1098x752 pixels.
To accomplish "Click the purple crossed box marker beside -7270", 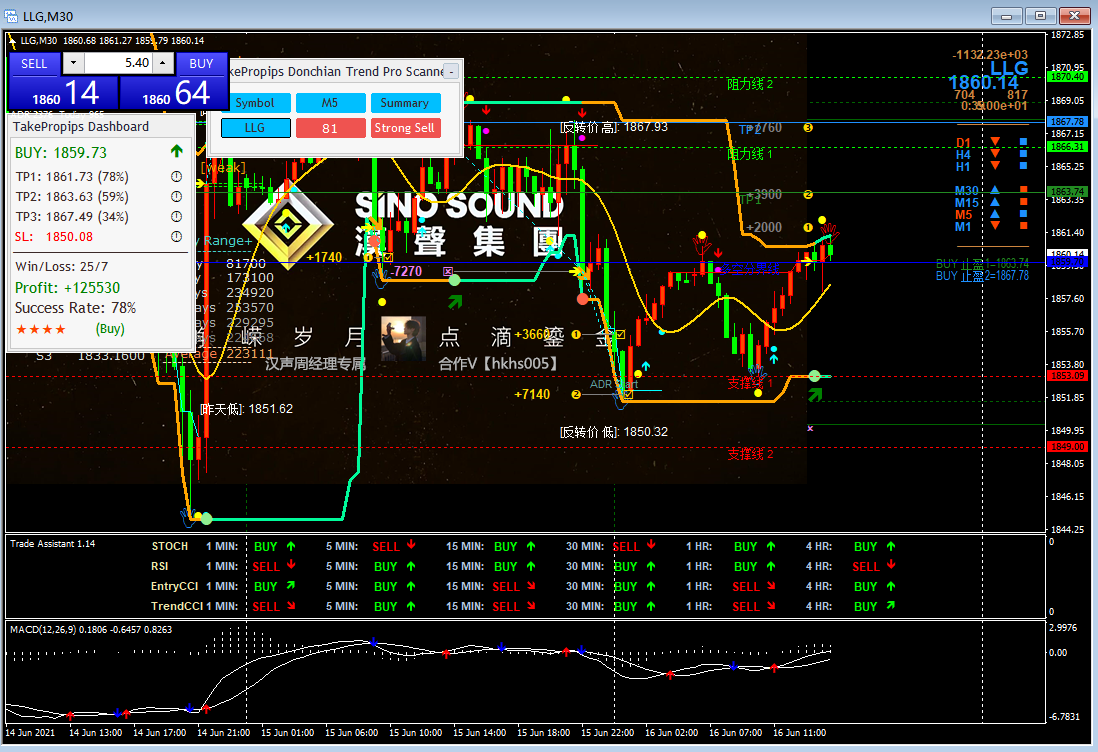I will [447, 271].
